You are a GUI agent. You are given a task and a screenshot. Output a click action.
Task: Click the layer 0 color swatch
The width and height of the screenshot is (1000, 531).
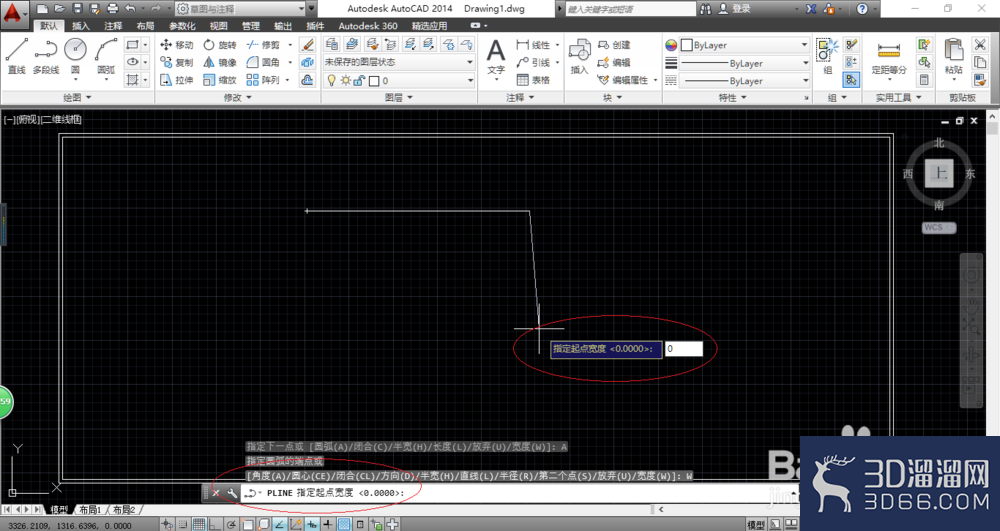[x=374, y=81]
